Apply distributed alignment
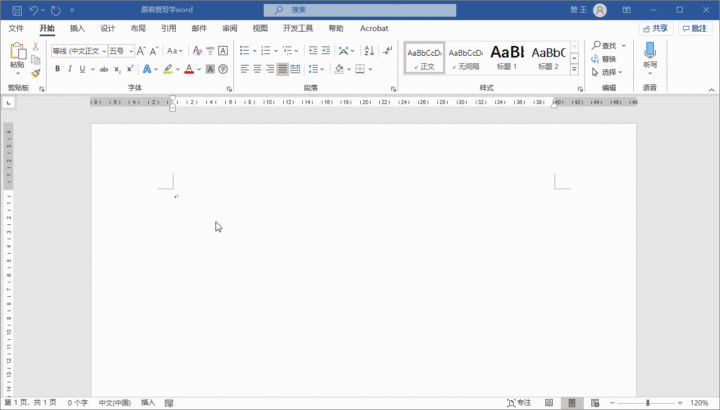The image size is (720, 410). point(296,69)
